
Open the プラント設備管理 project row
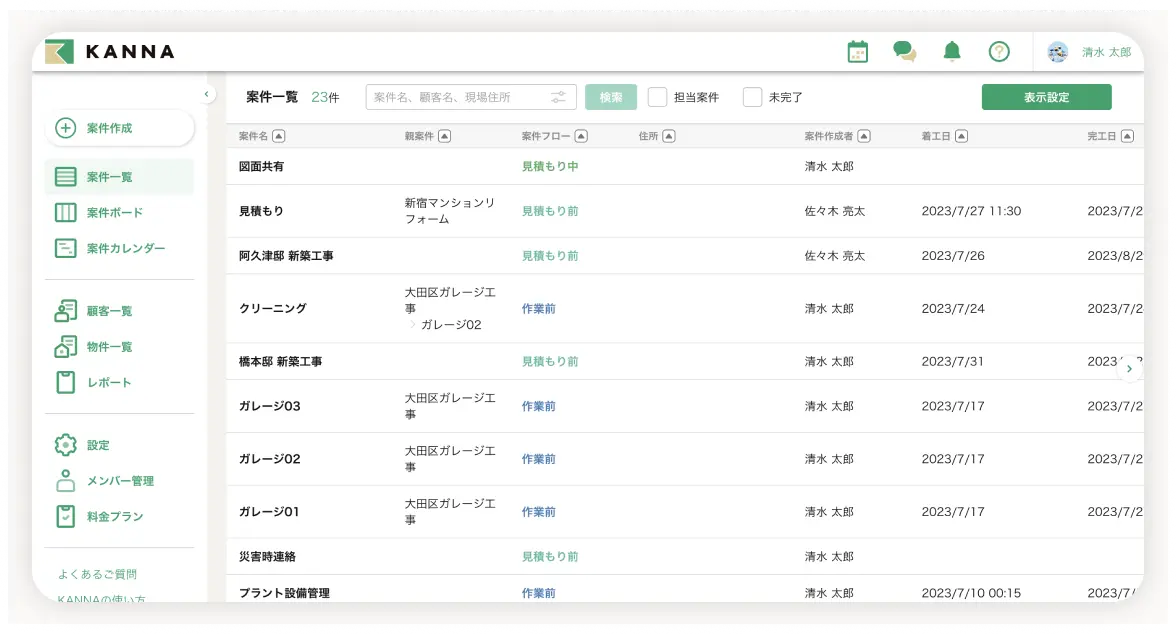685,590
